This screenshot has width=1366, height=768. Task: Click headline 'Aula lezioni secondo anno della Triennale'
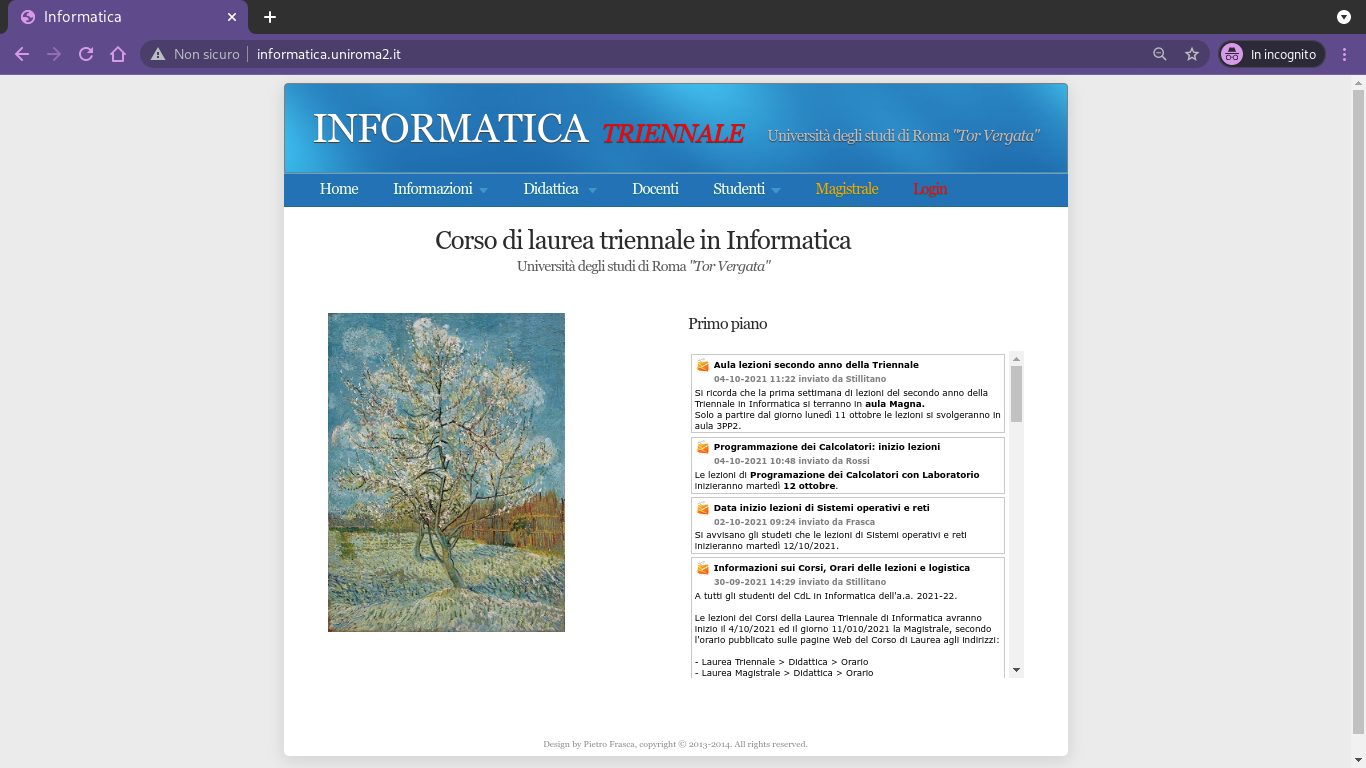816,365
